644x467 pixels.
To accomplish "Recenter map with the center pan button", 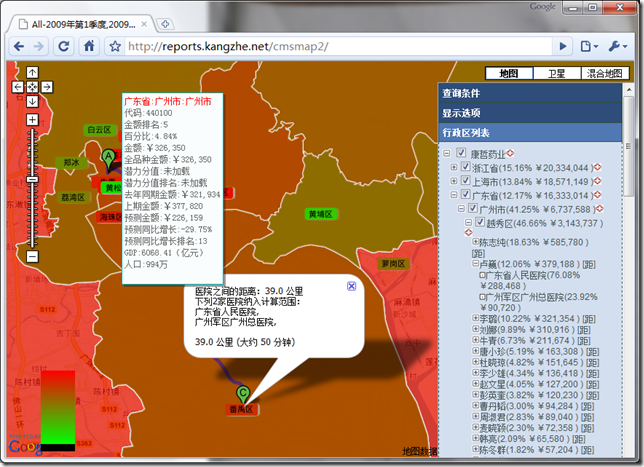I will pos(32,87).
